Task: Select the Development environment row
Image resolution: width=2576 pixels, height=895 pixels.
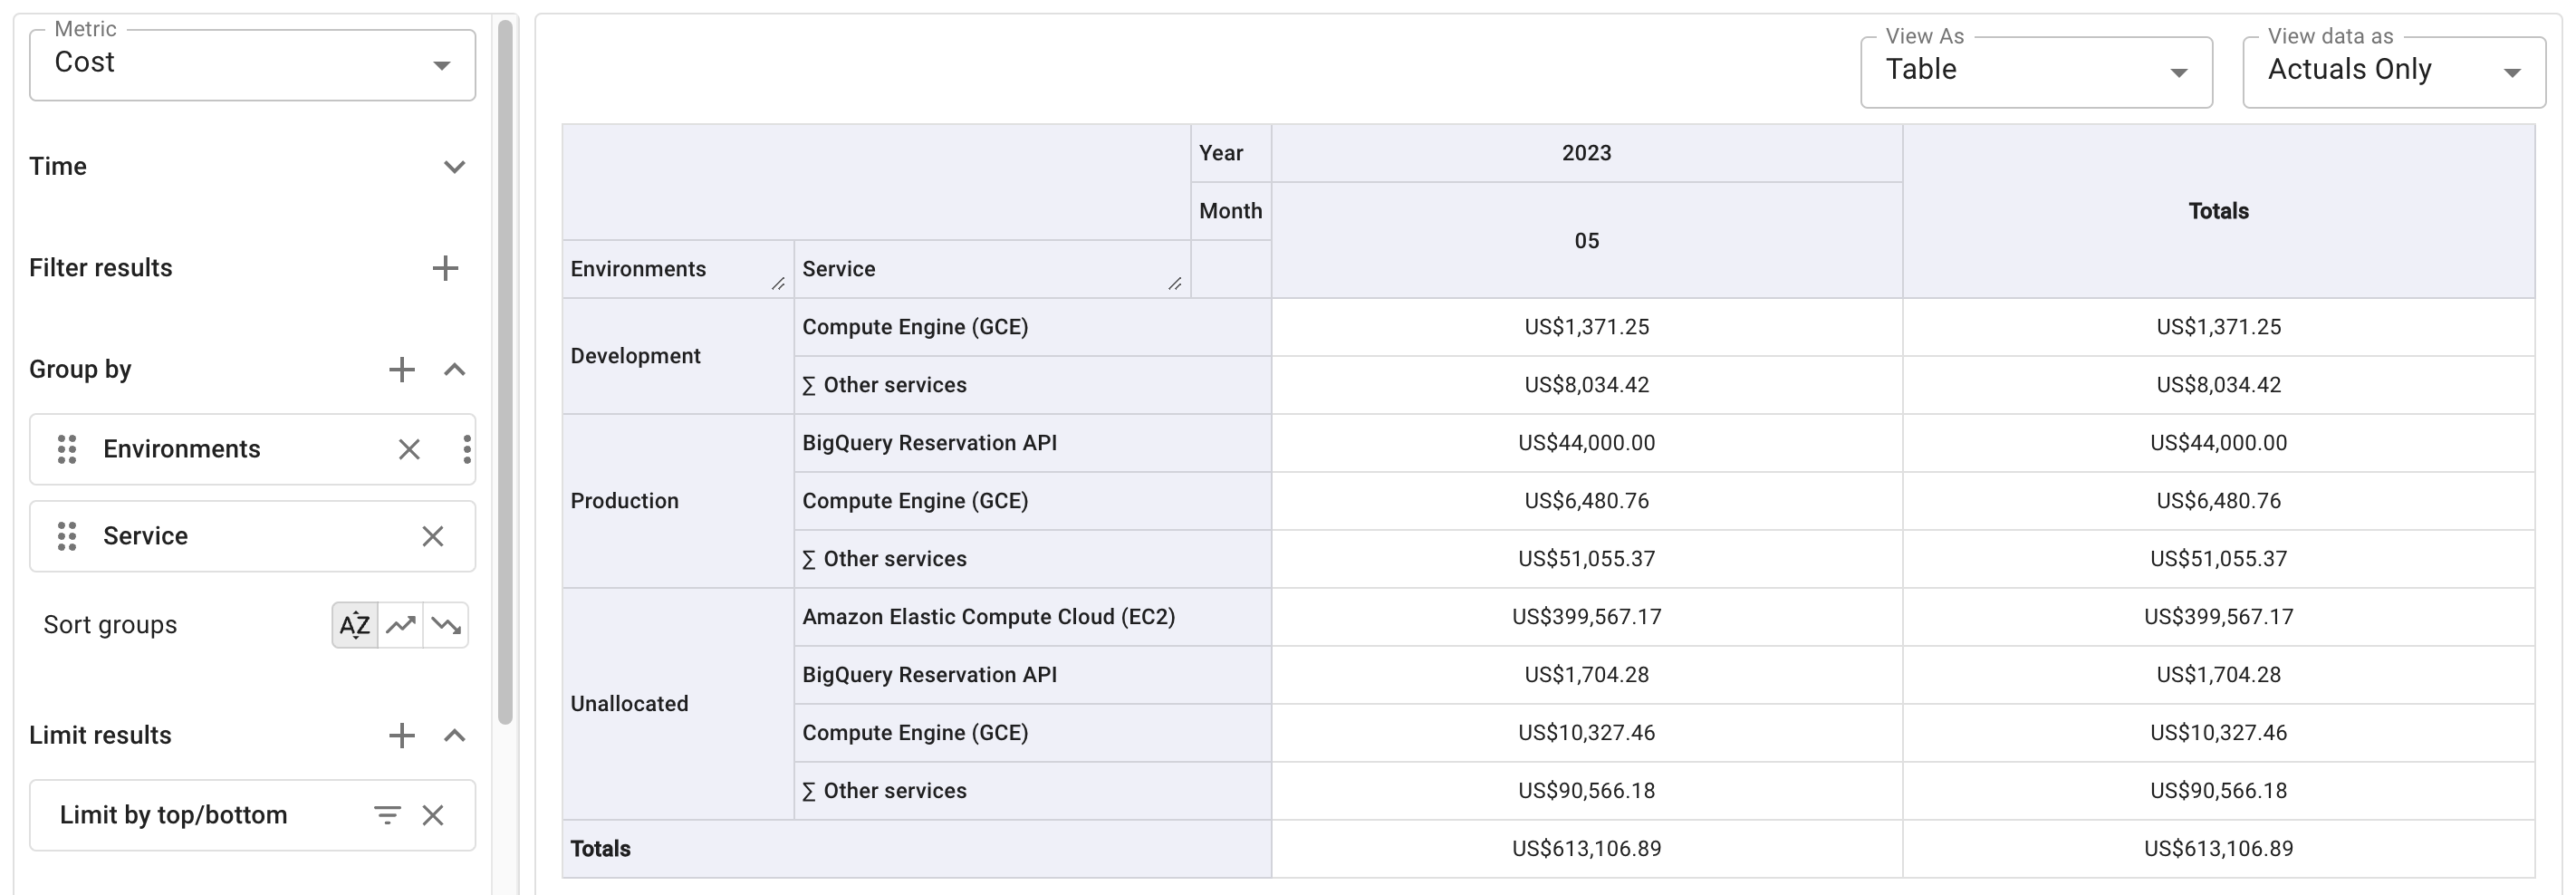Action: [x=678, y=356]
